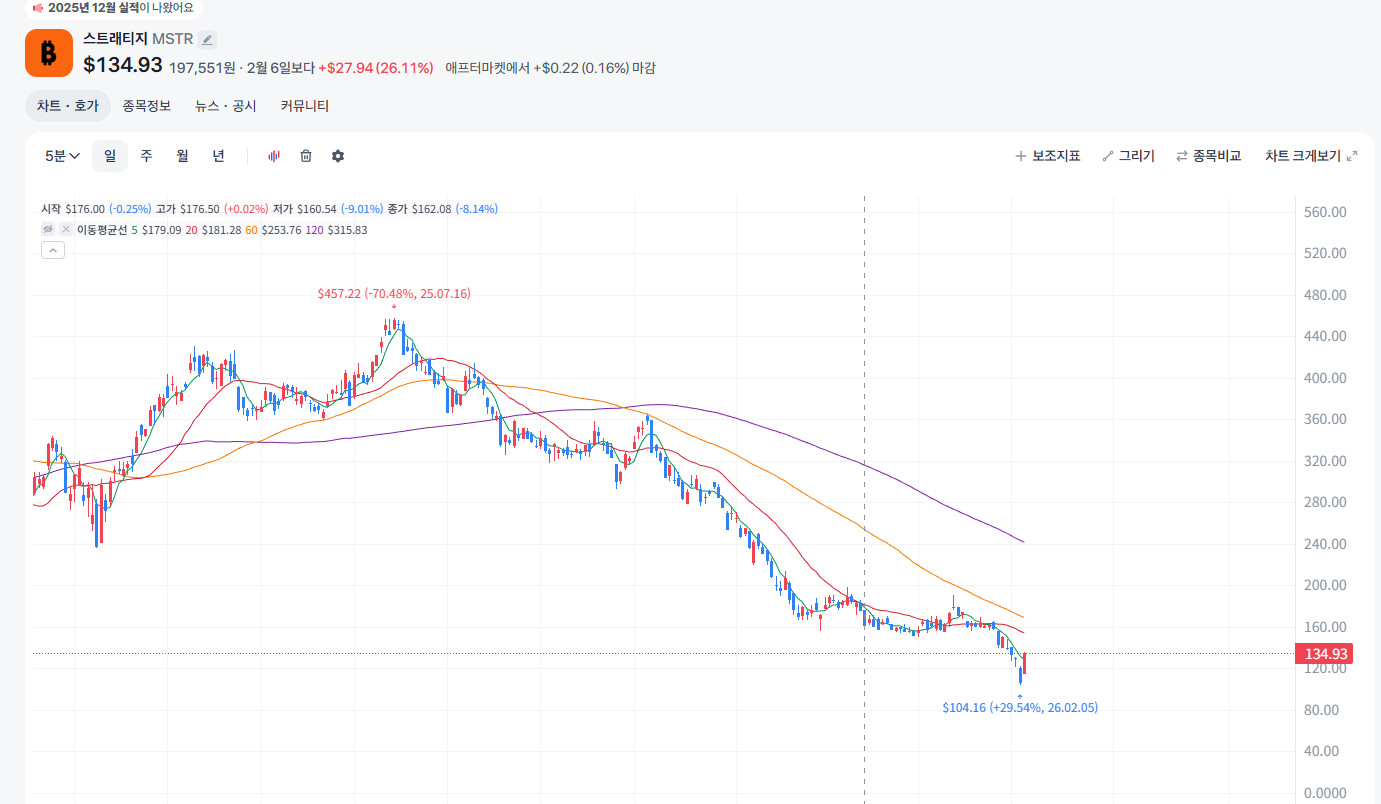
Task: Click the trash icon in chart toolbar
Action: 306,156
